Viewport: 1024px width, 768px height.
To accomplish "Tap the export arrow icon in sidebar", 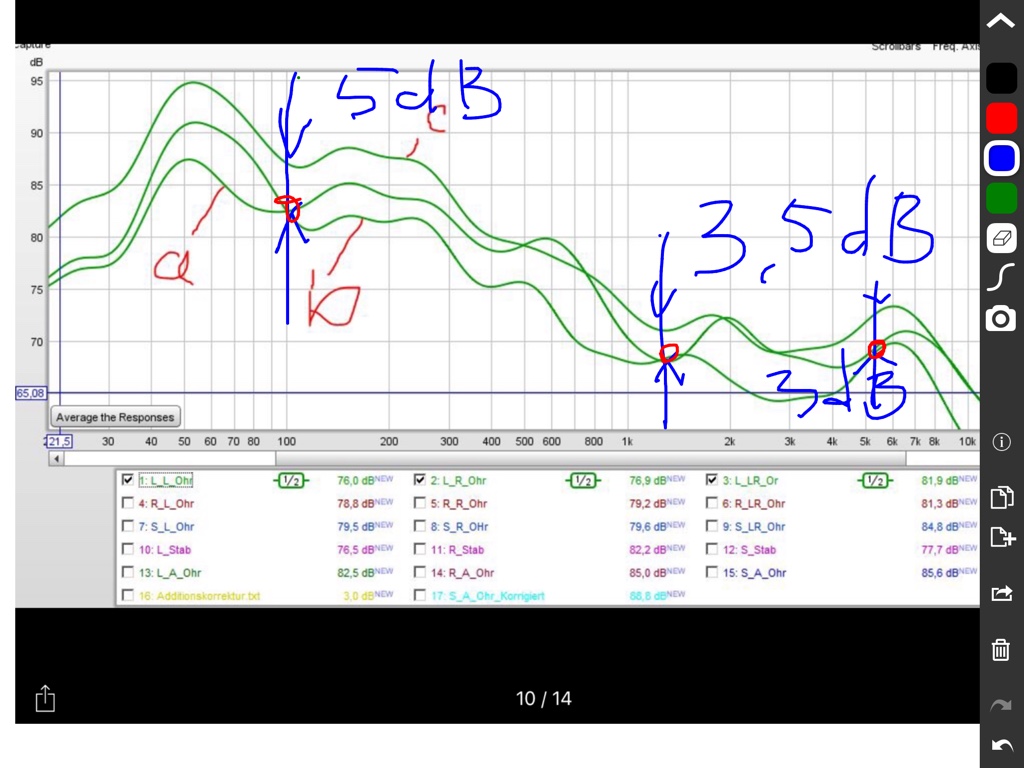I will [1001, 593].
